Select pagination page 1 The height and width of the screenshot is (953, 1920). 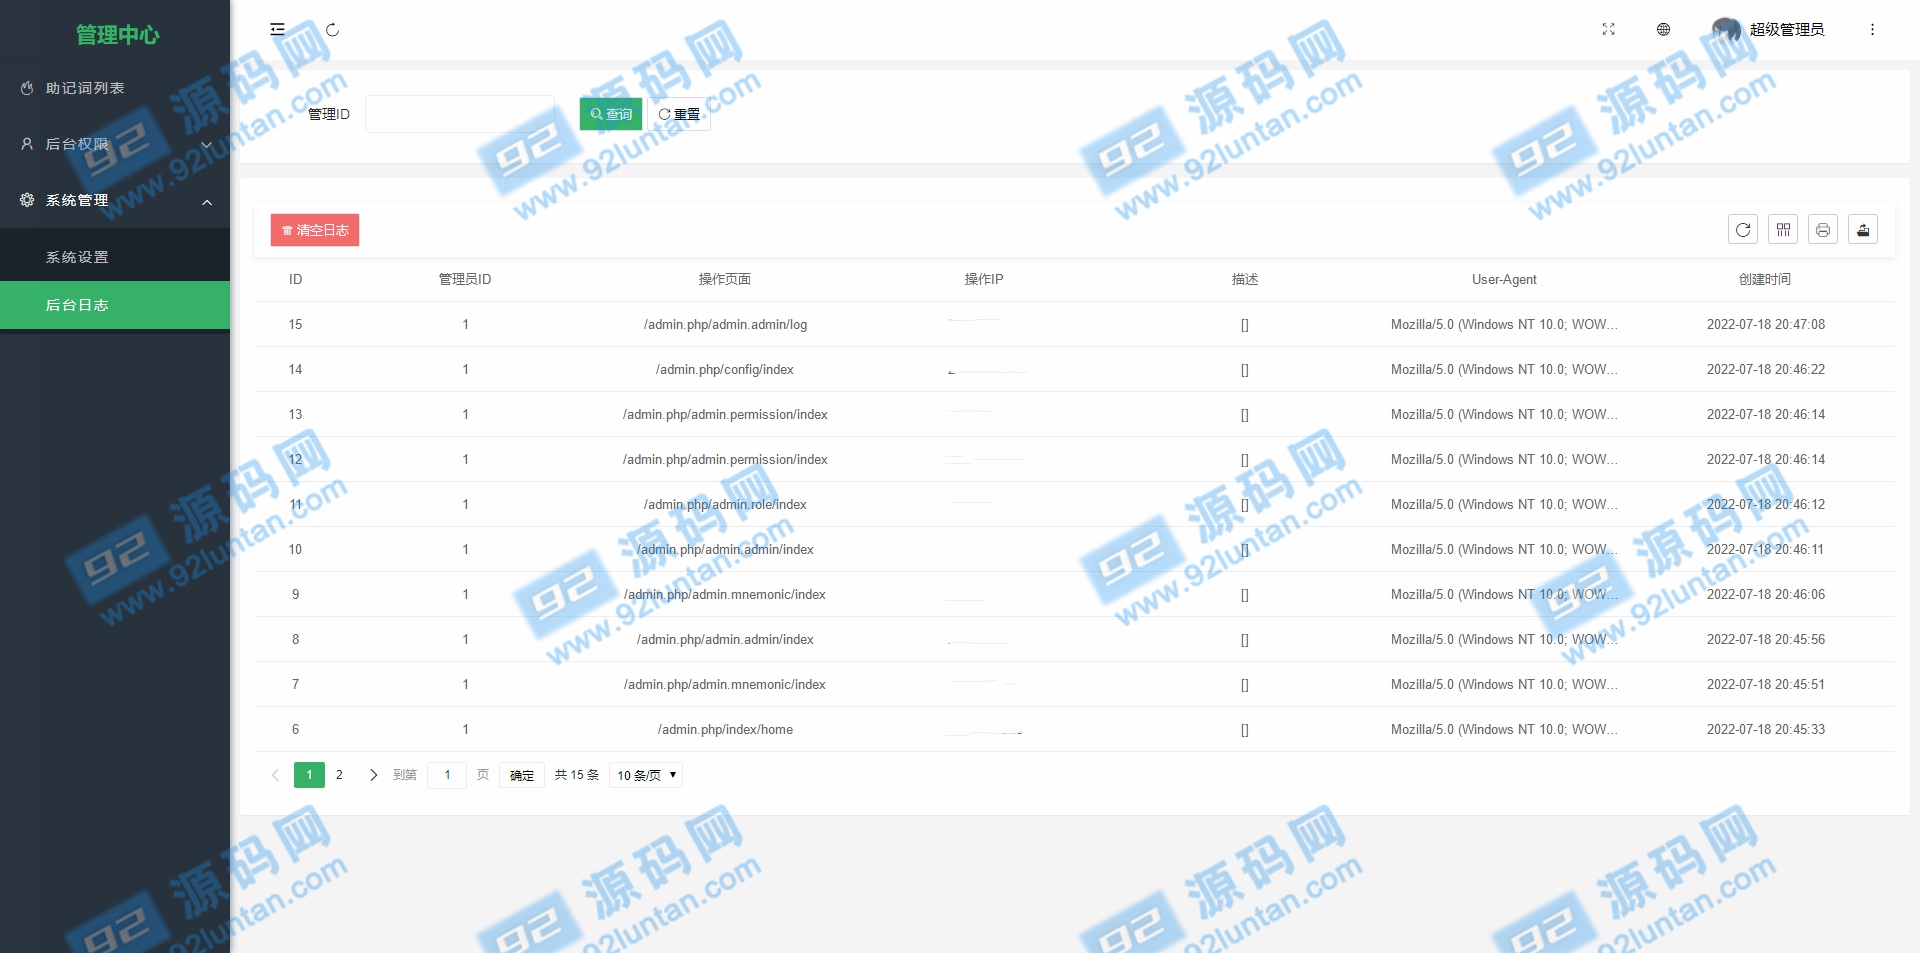click(309, 775)
